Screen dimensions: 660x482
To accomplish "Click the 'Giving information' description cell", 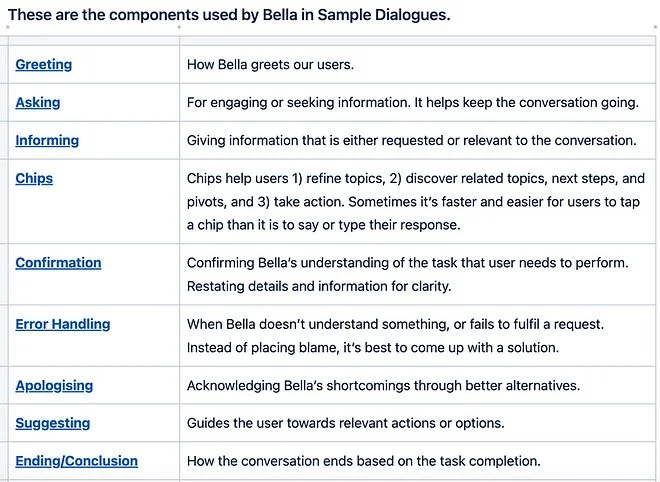I will point(411,141).
